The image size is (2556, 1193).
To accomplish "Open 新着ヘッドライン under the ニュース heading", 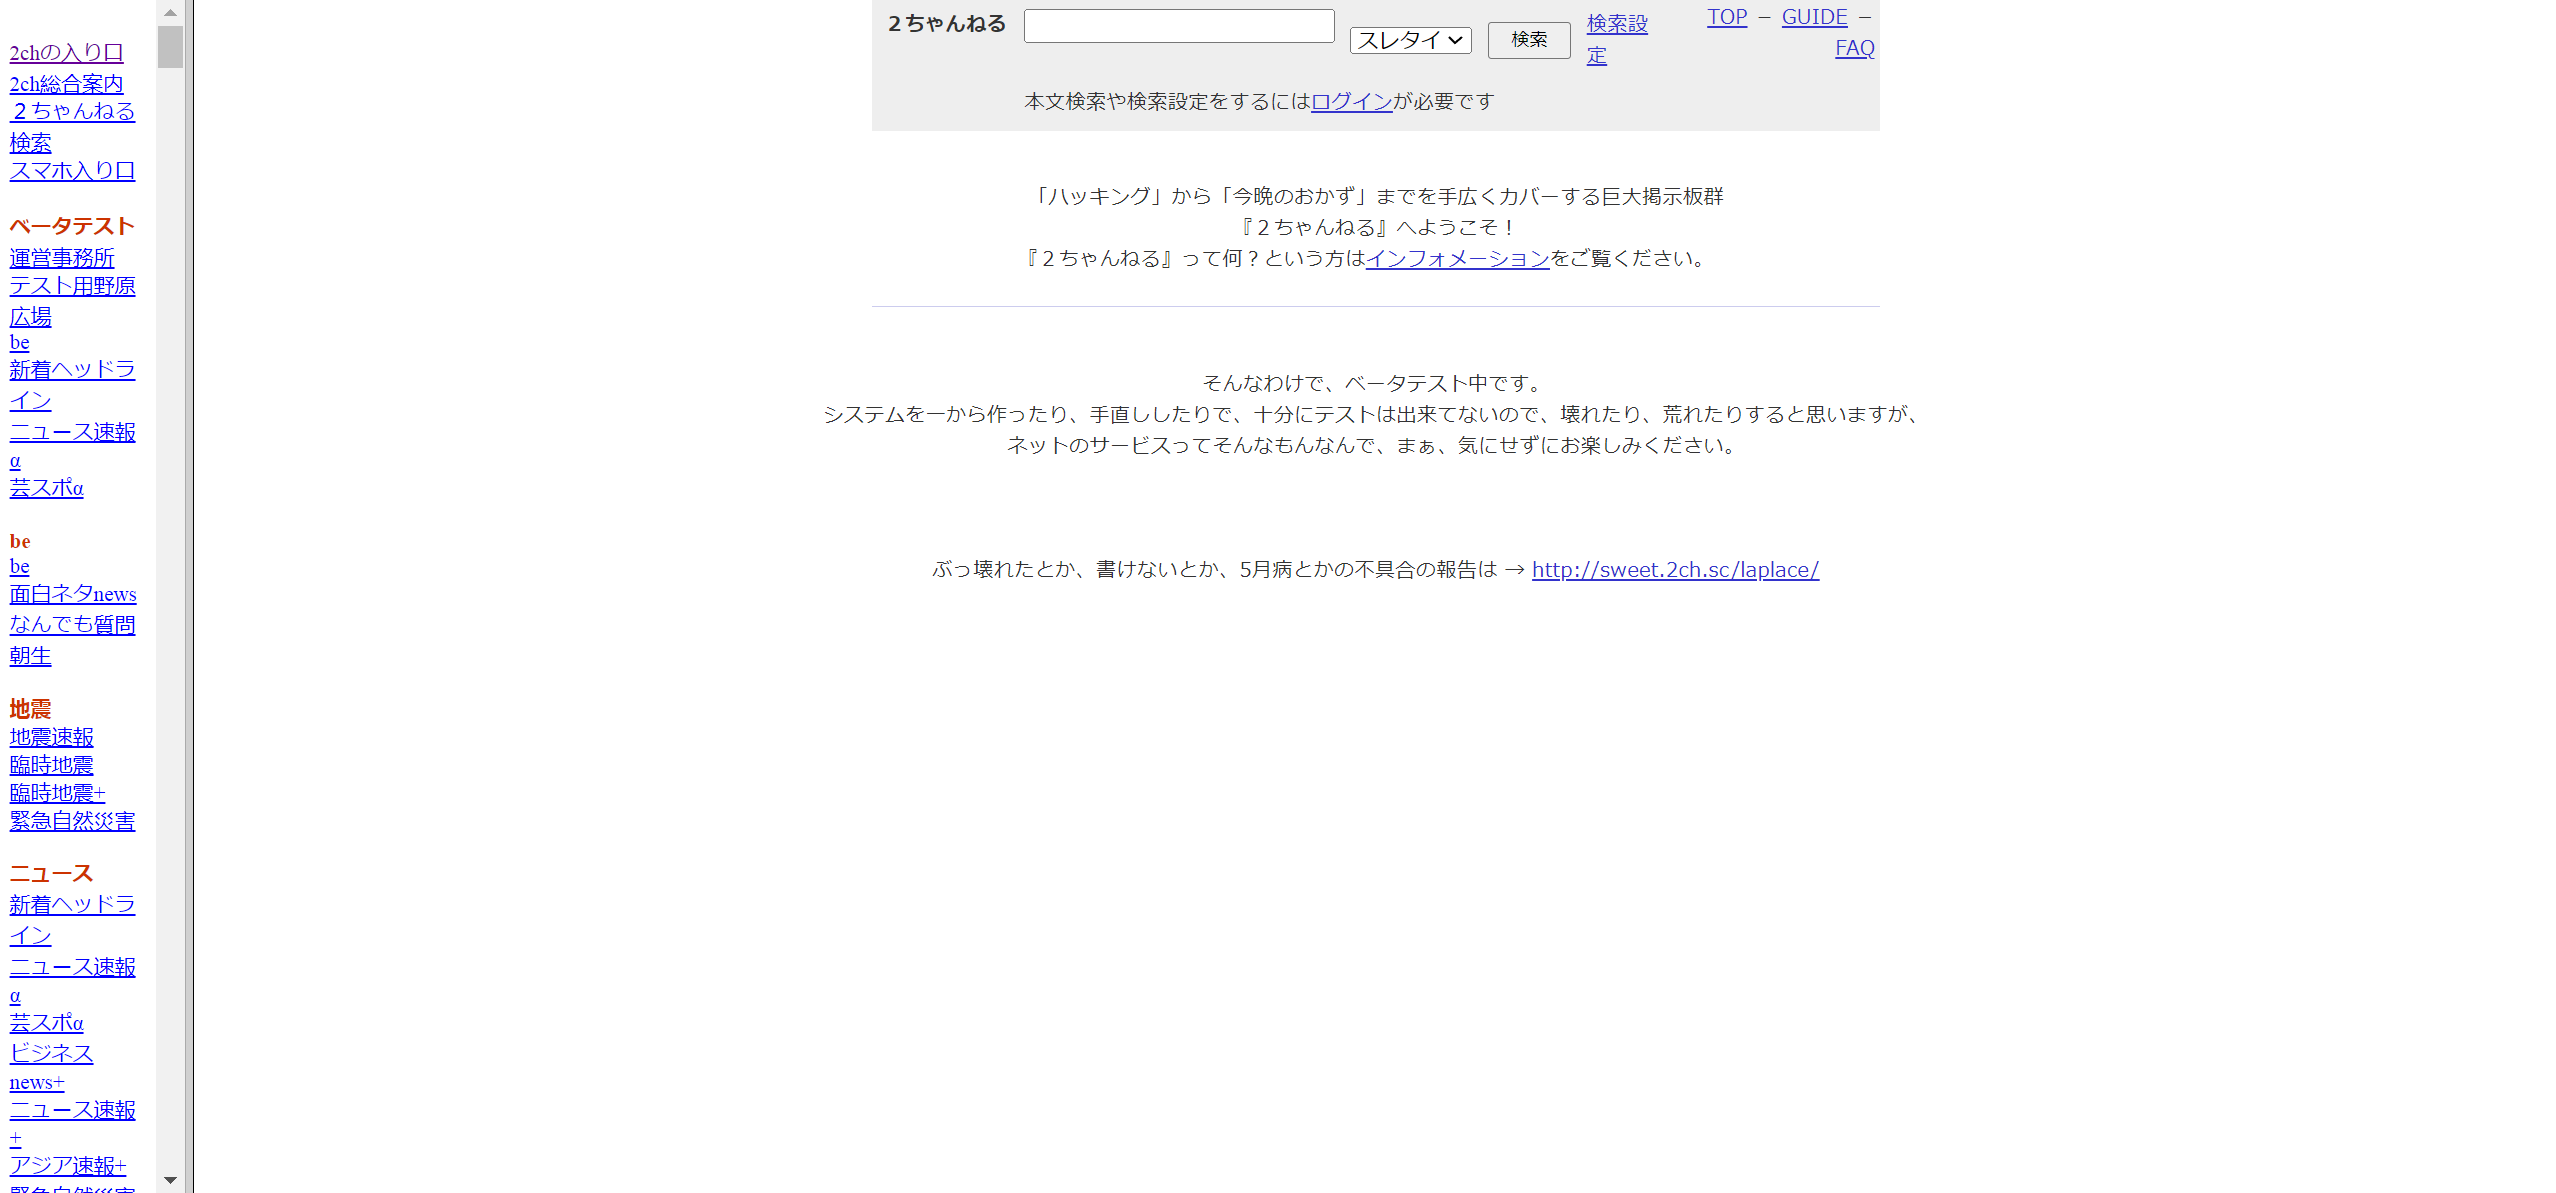I will 72,919.
